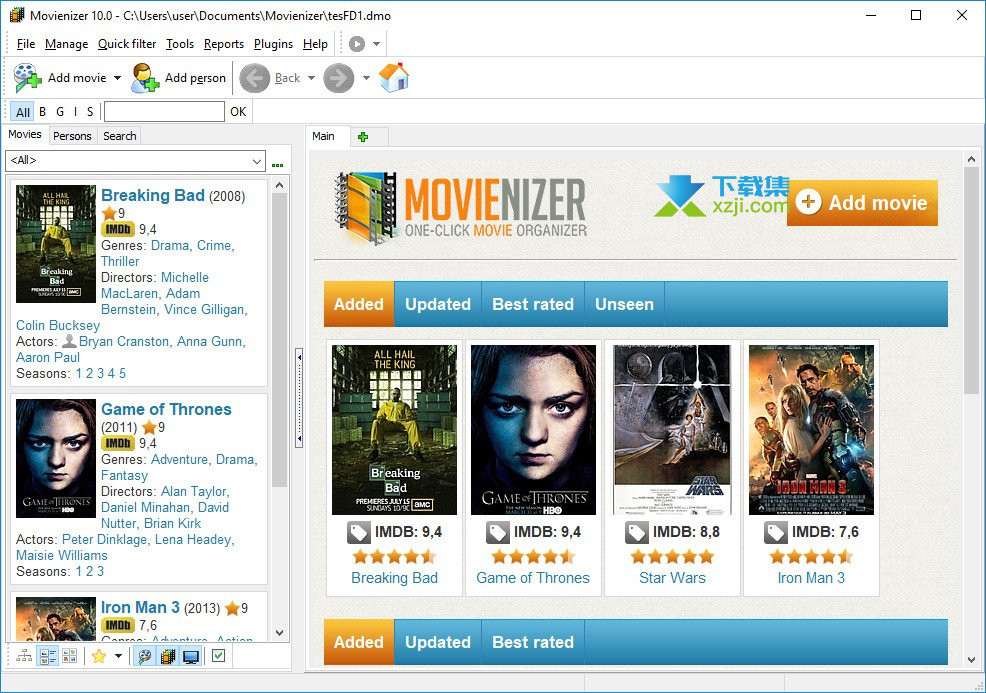Select the Movies tab

pyautogui.click(x=25, y=135)
